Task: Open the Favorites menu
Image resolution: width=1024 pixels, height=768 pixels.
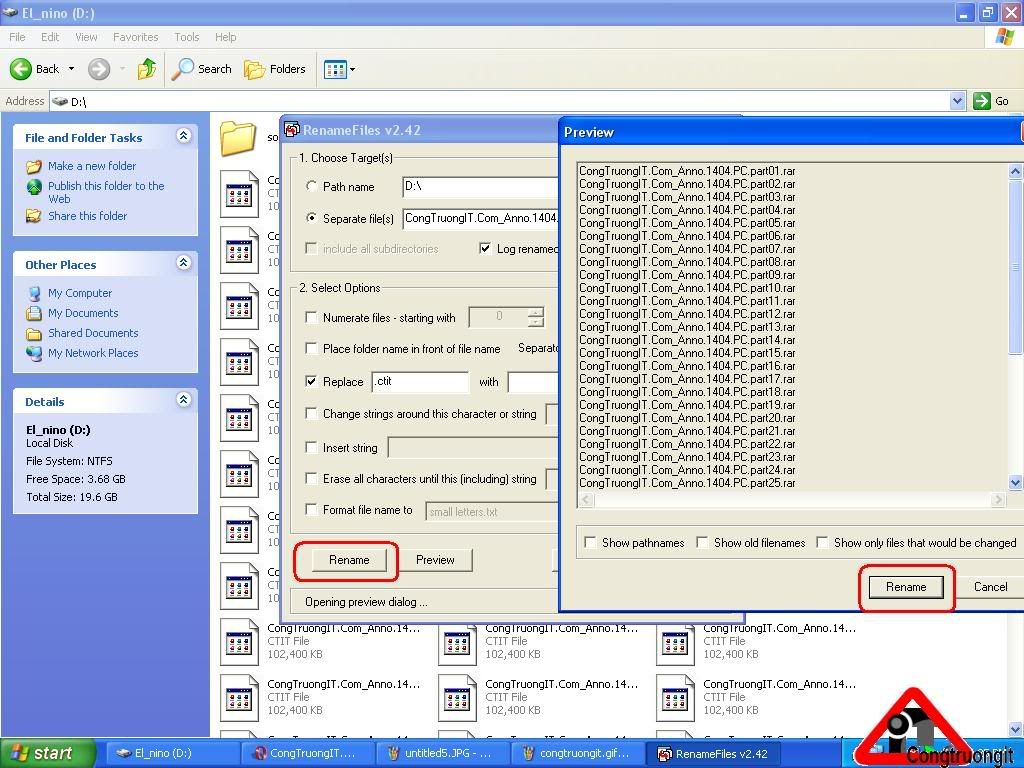Action: [x=135, y=37]
